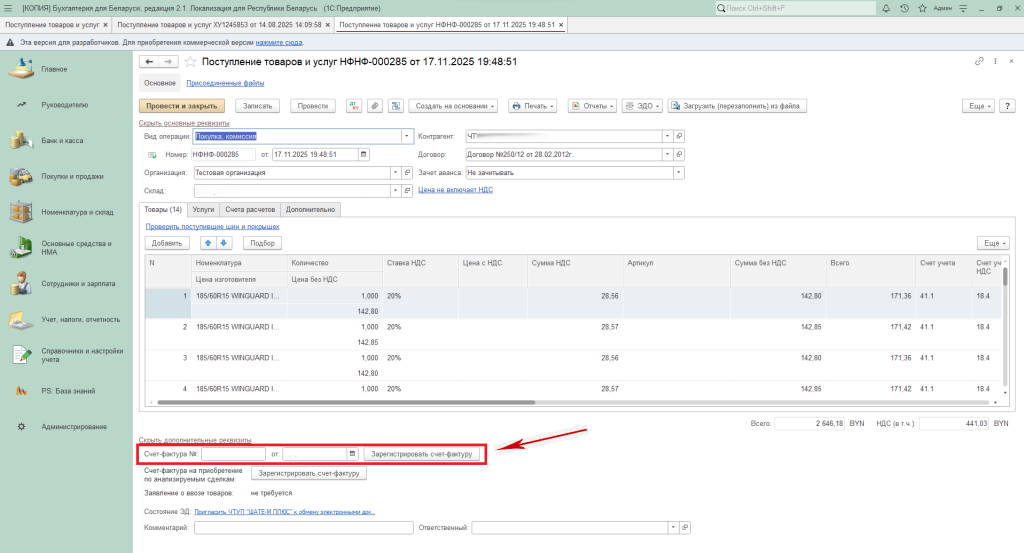Click the Комментарий input field
Image resolution: width=1024 pixels, height=553 pixels.
pos(303,527)
